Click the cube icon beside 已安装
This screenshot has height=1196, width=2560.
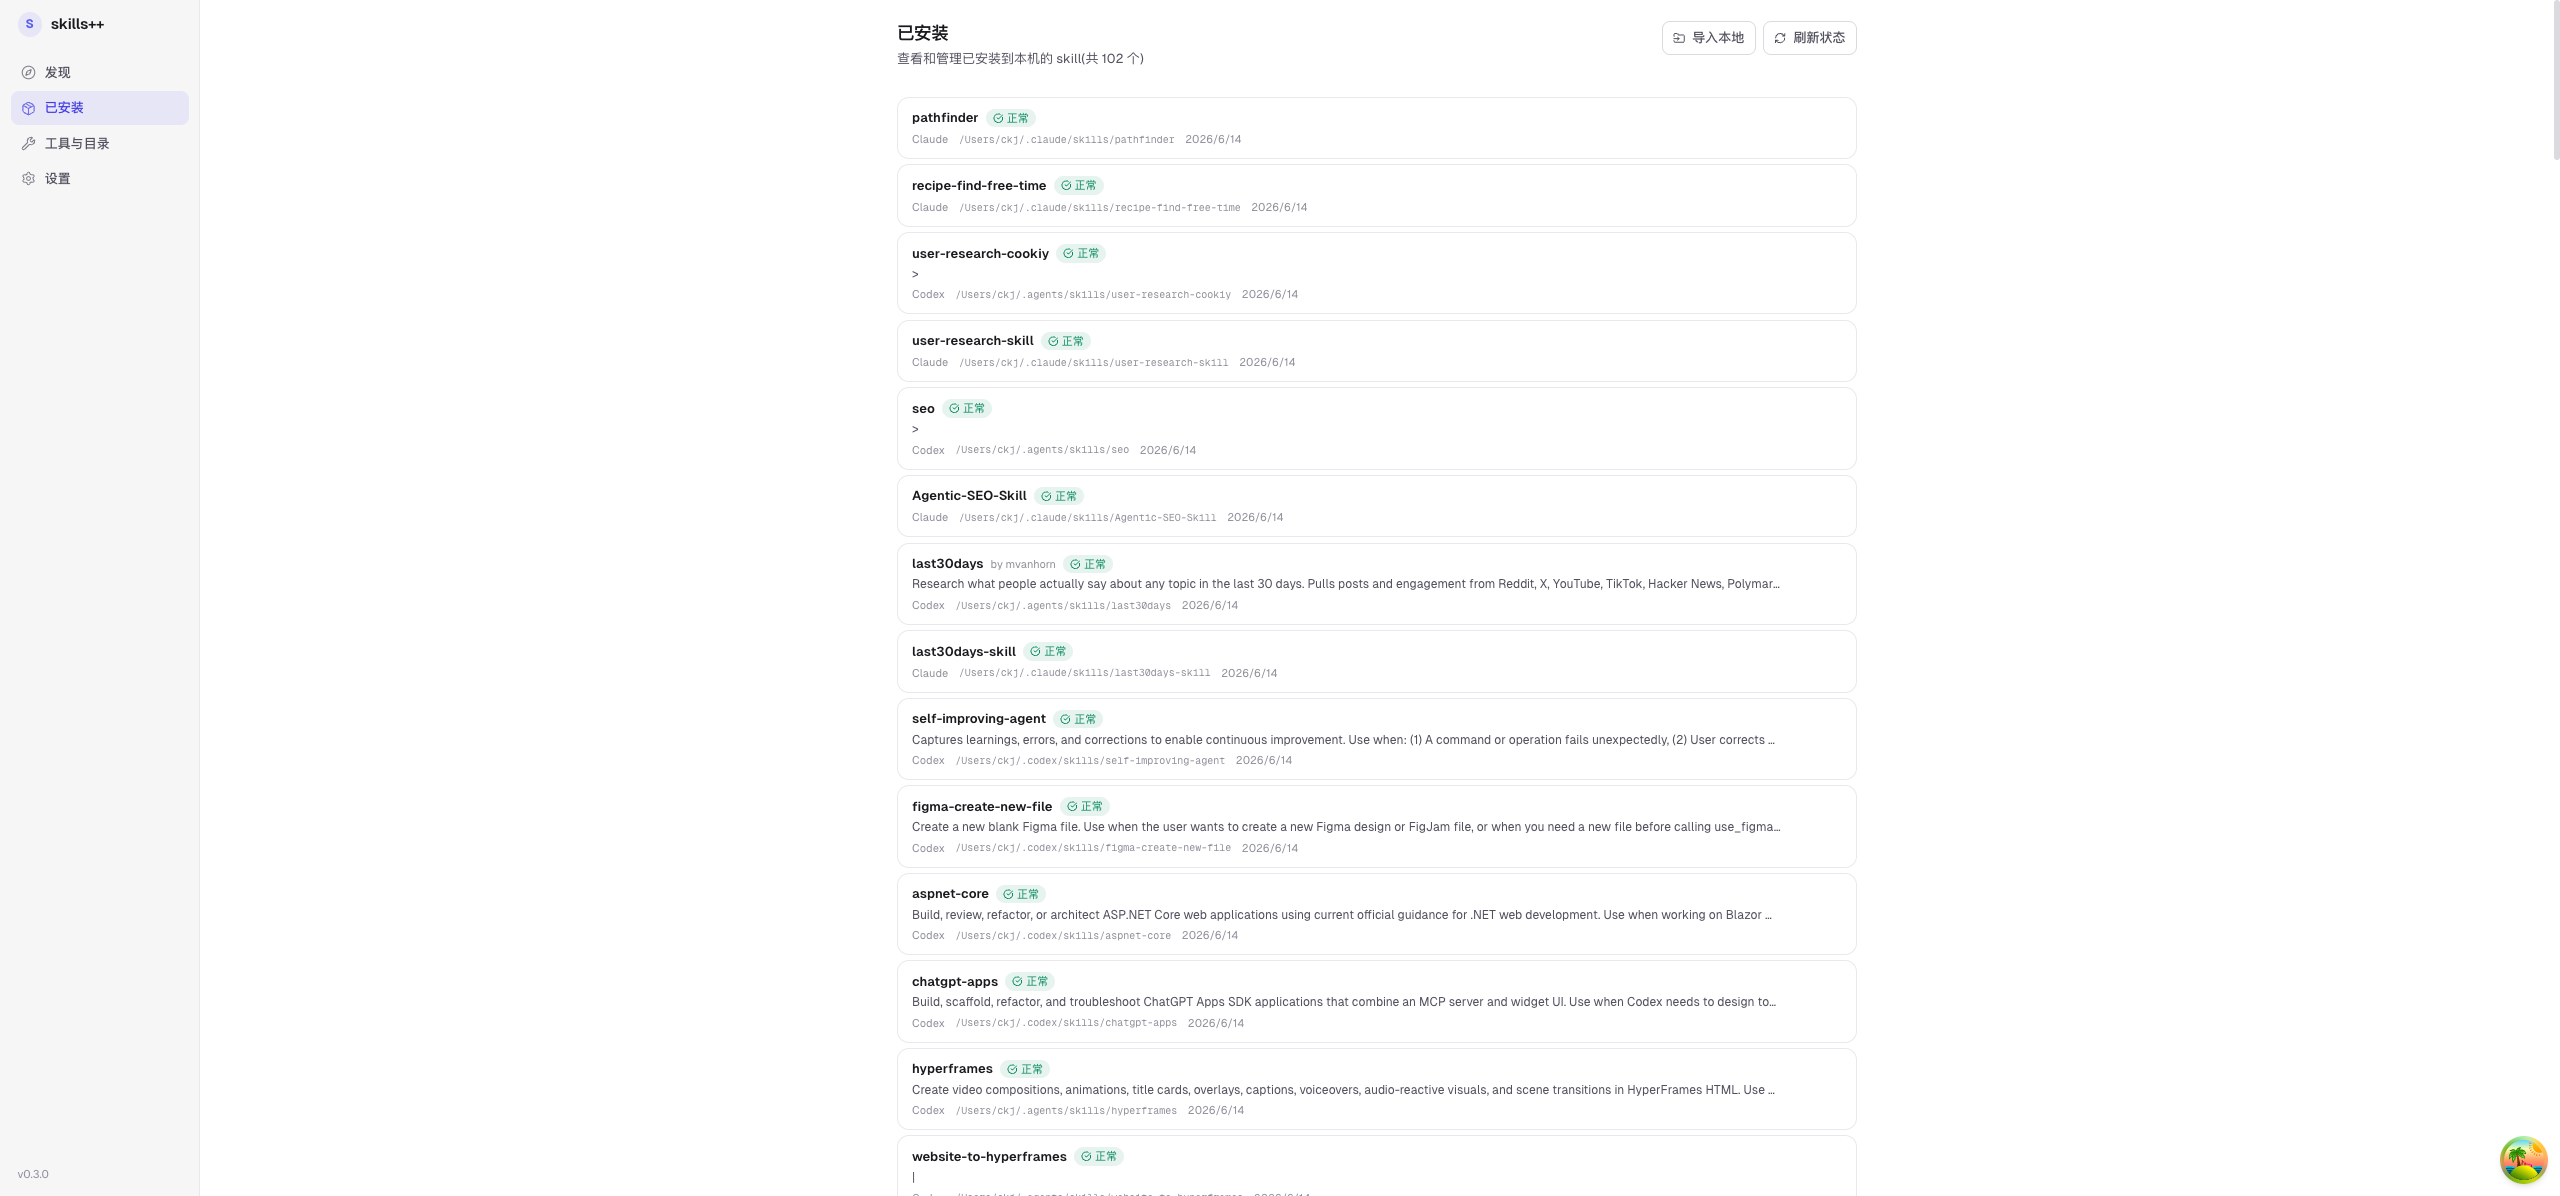click(x=29, y=108)
